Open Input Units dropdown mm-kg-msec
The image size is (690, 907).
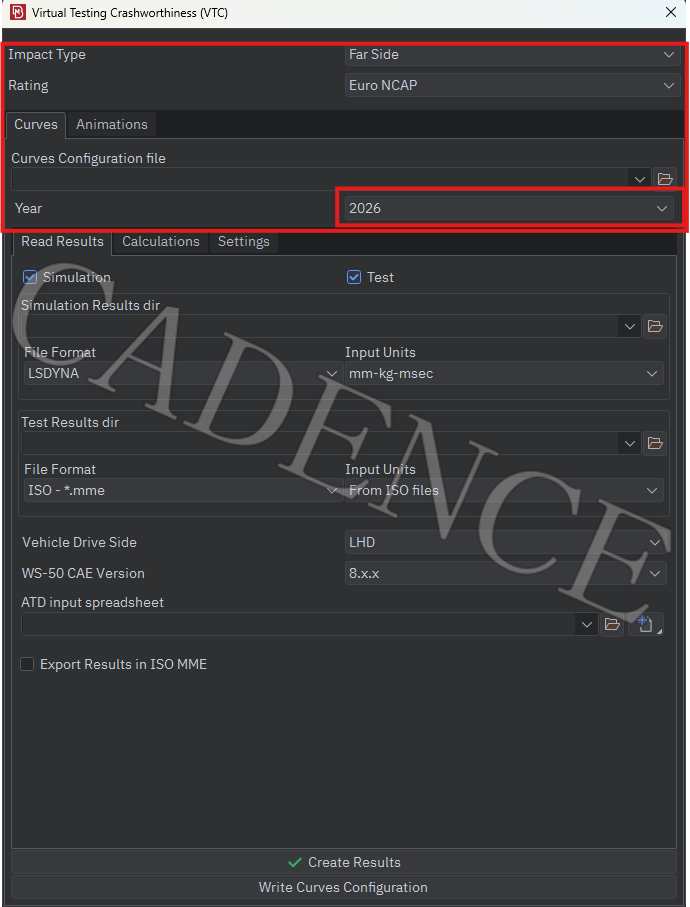point(504,374)
